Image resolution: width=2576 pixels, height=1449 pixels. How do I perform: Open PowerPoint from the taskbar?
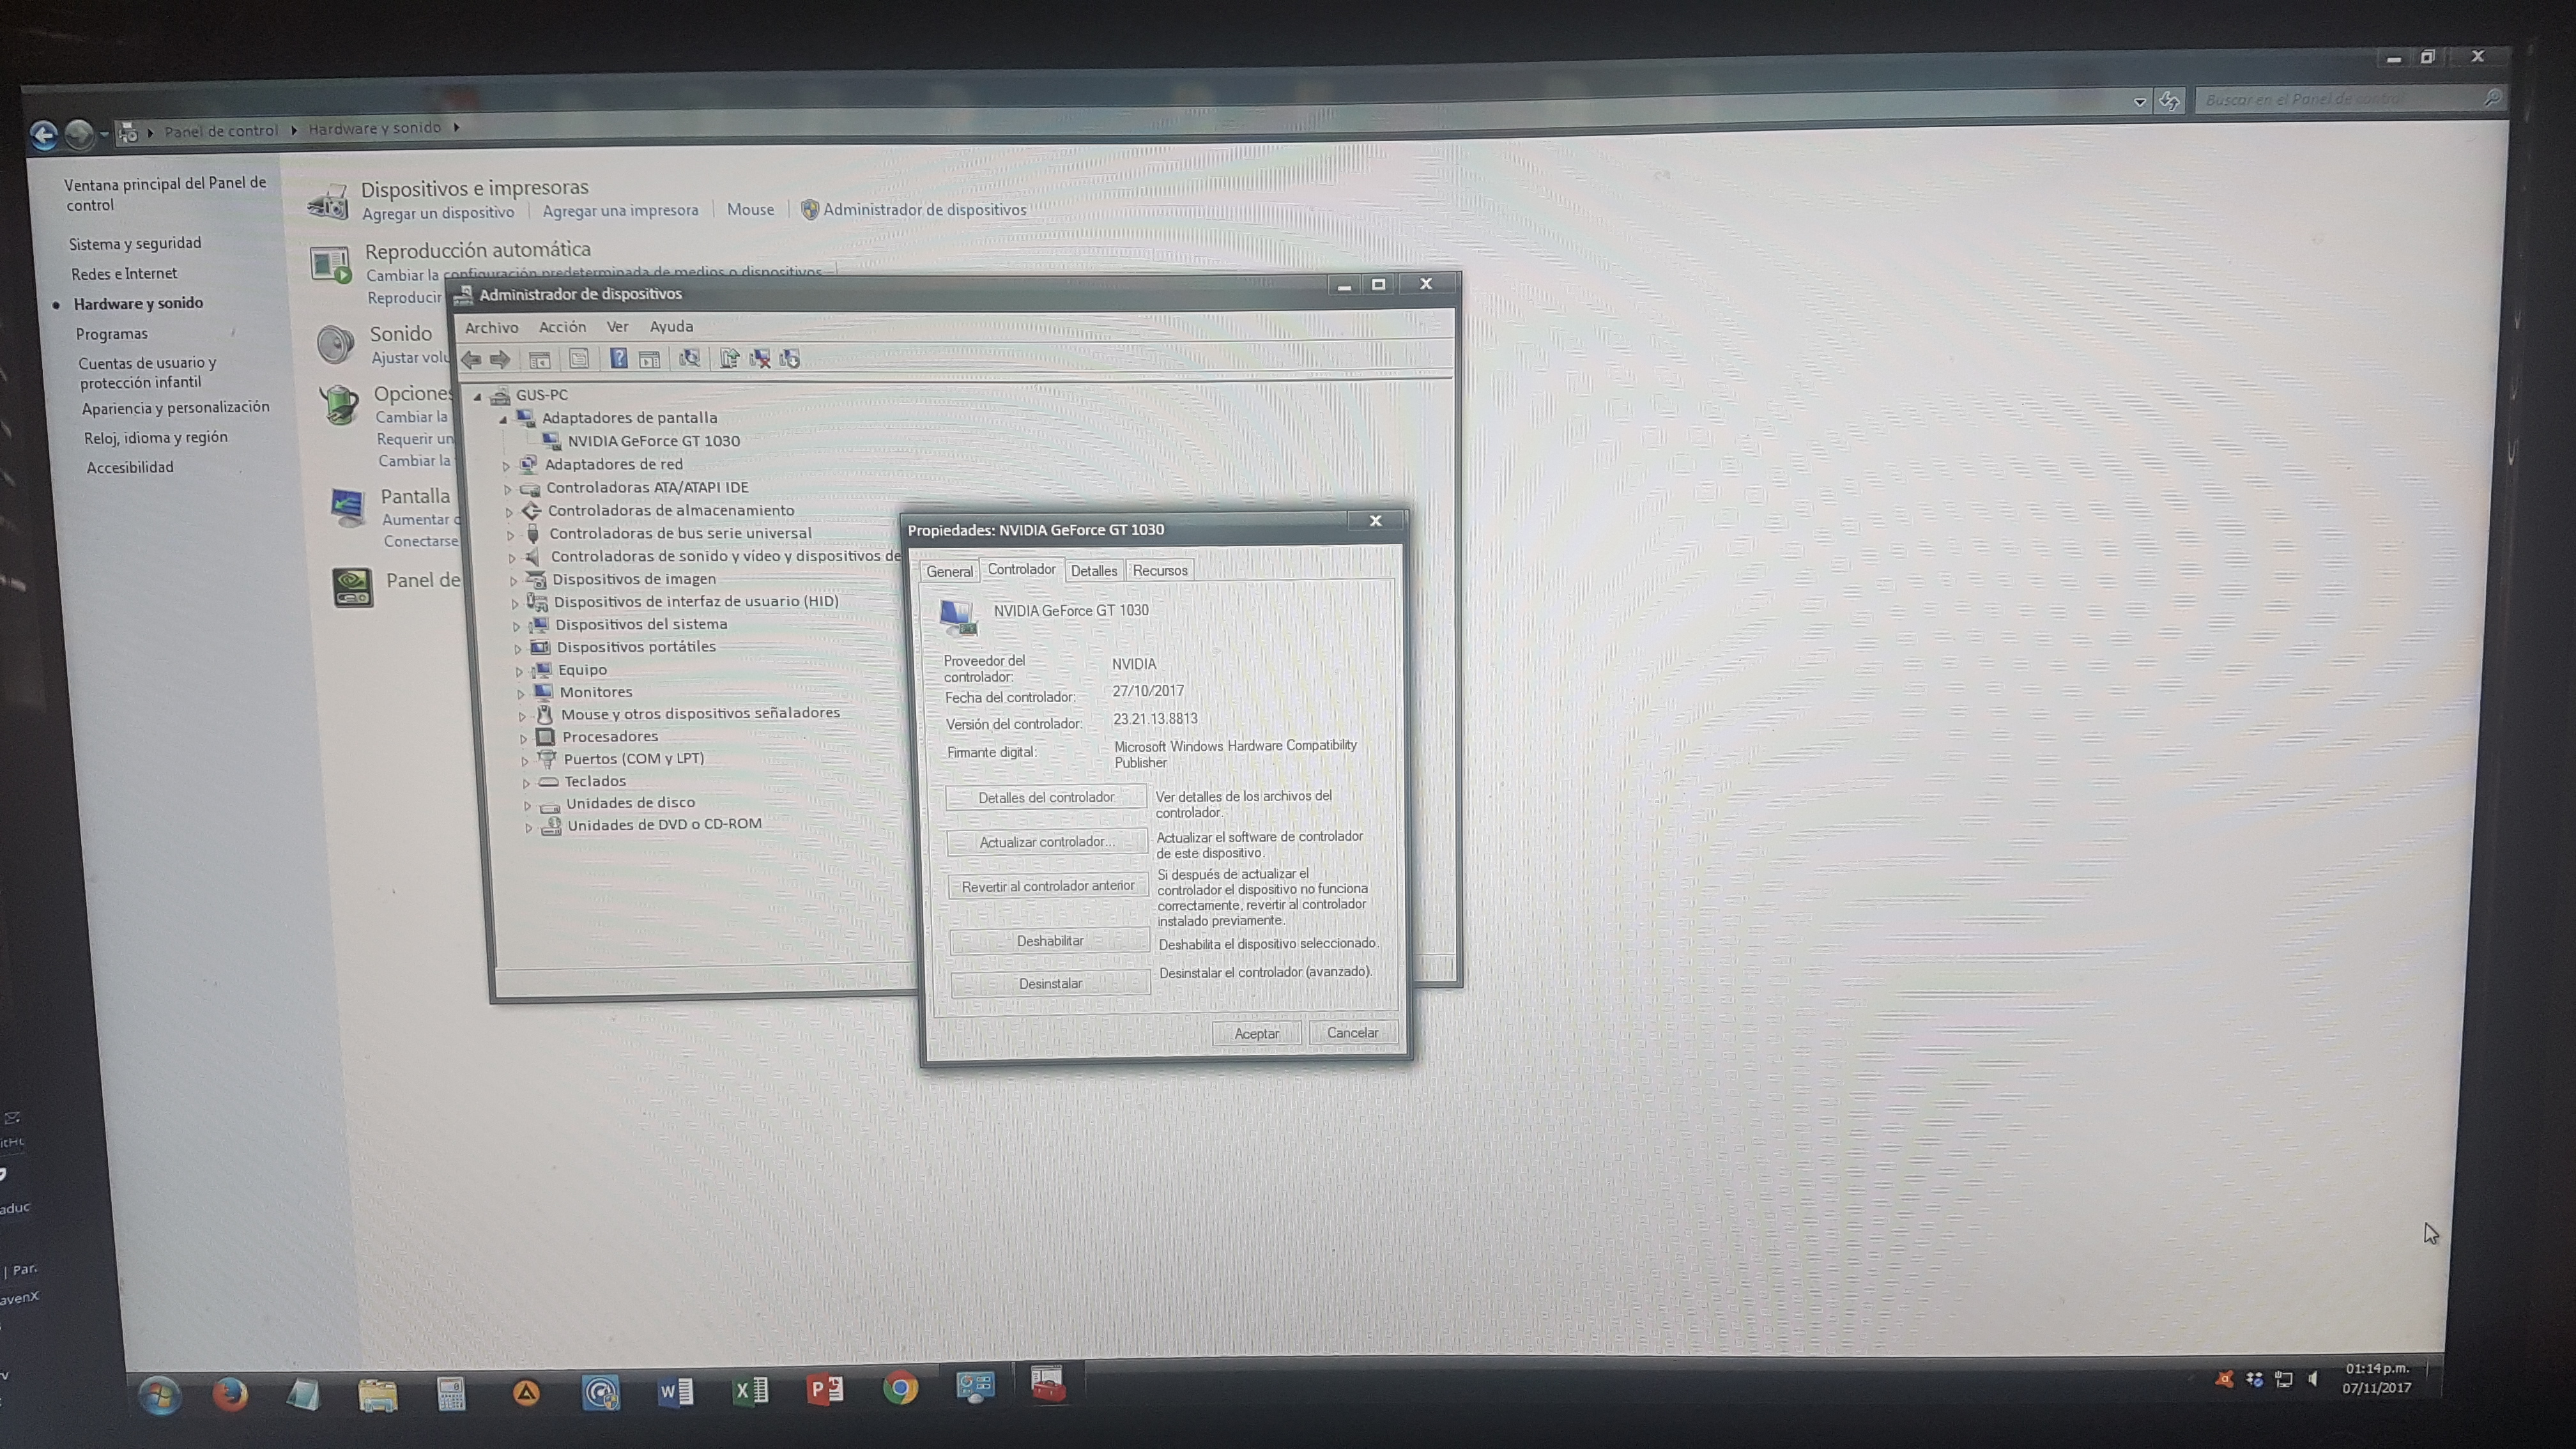pyautogui.click(x=825, y=1390)
